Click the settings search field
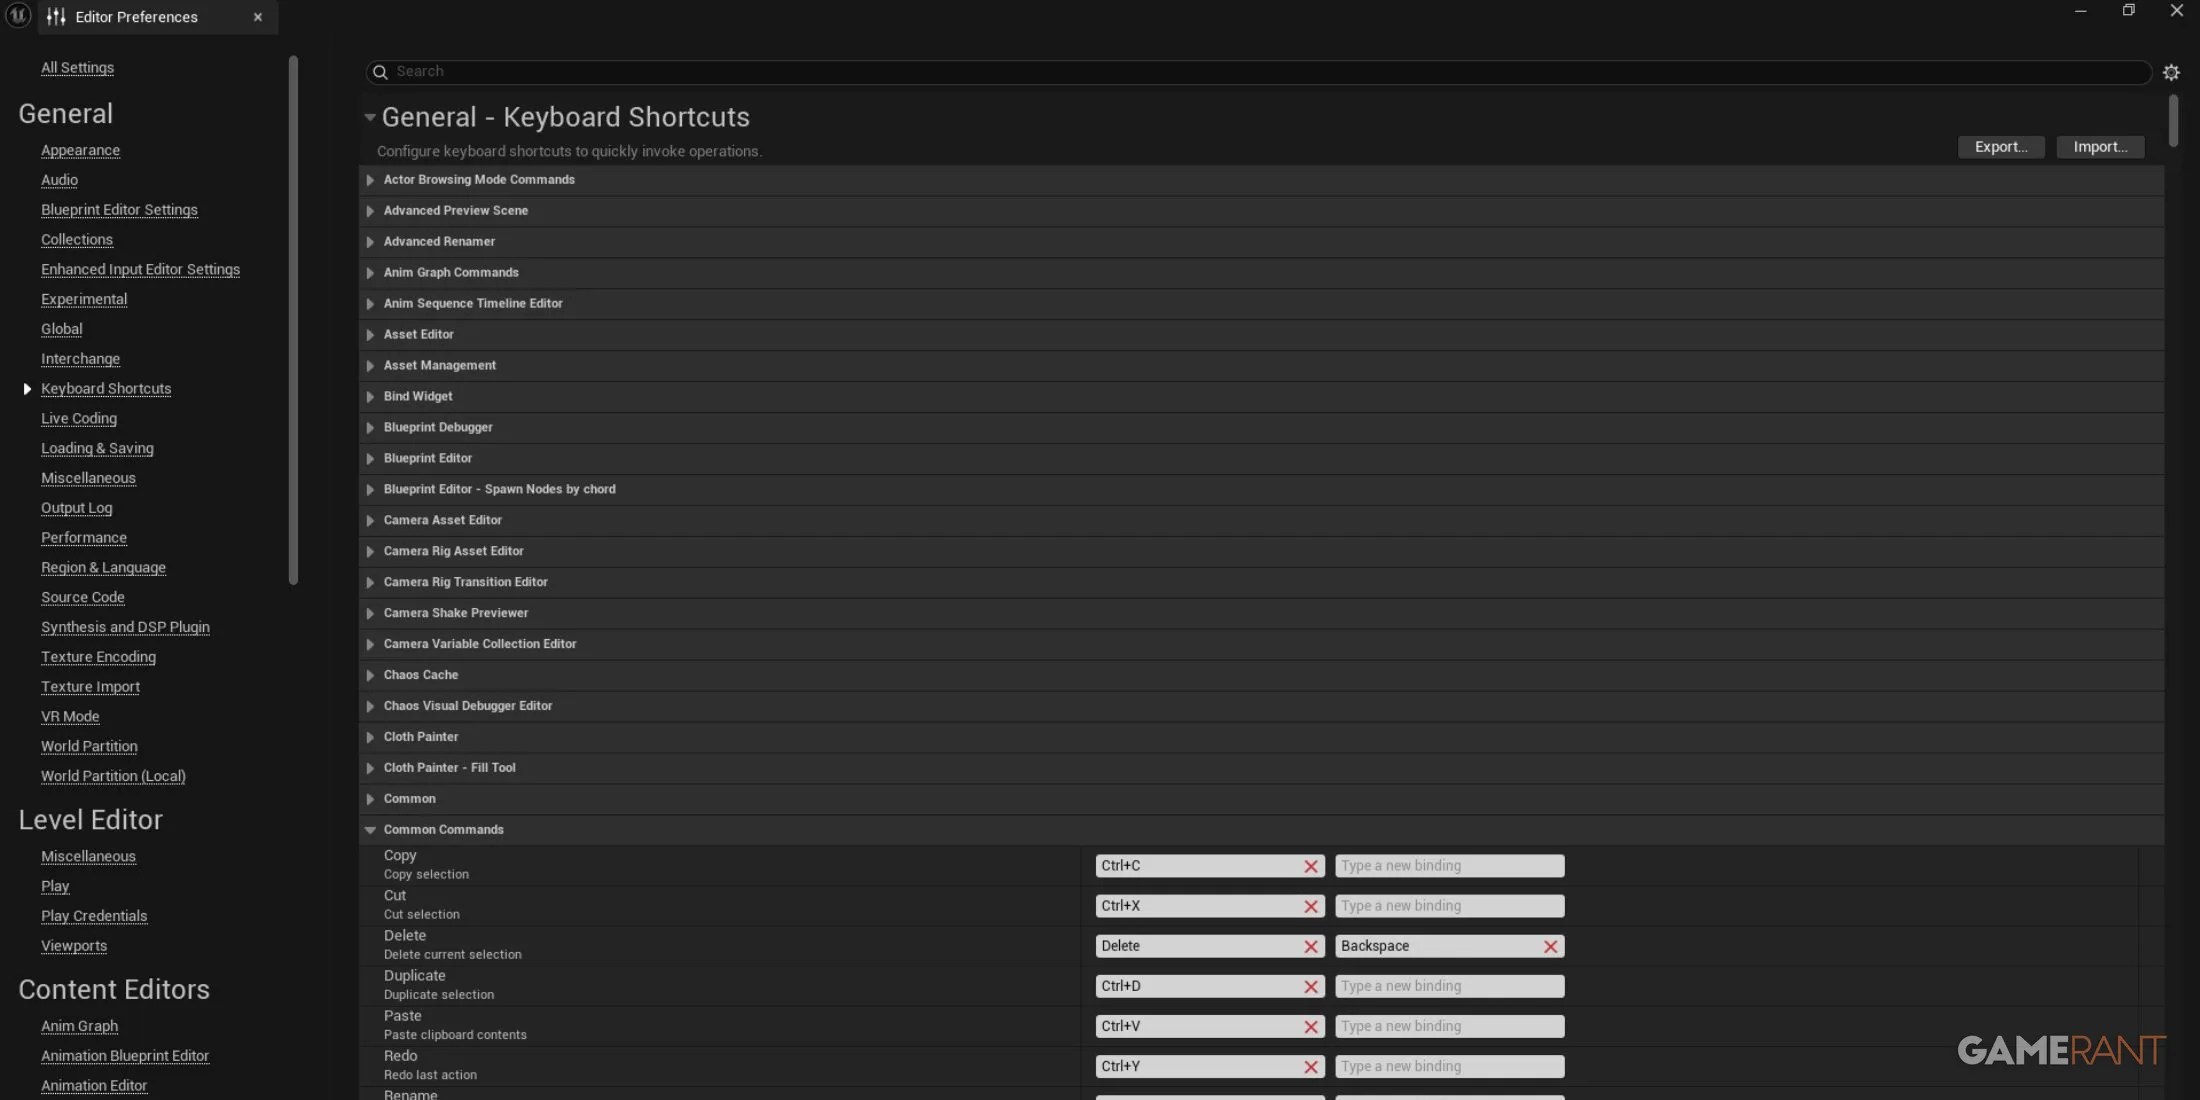This screenshot has width=2200, height=1100. [1260, 72]
